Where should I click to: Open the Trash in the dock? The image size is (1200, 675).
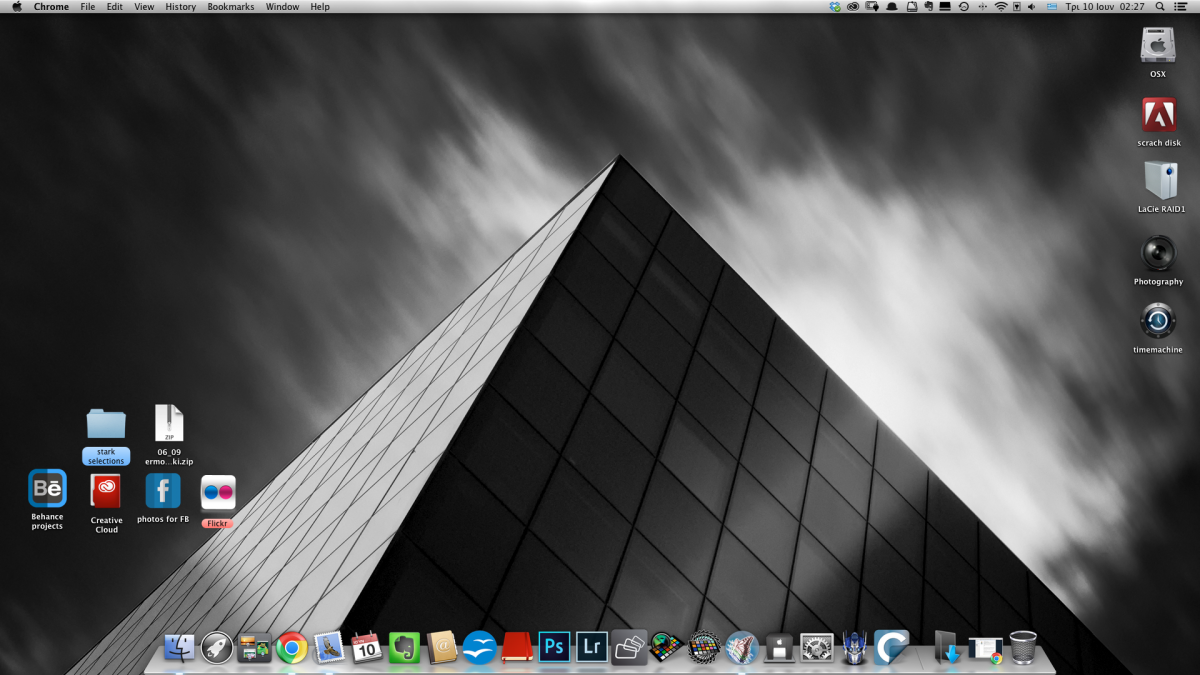(1023, 648)
